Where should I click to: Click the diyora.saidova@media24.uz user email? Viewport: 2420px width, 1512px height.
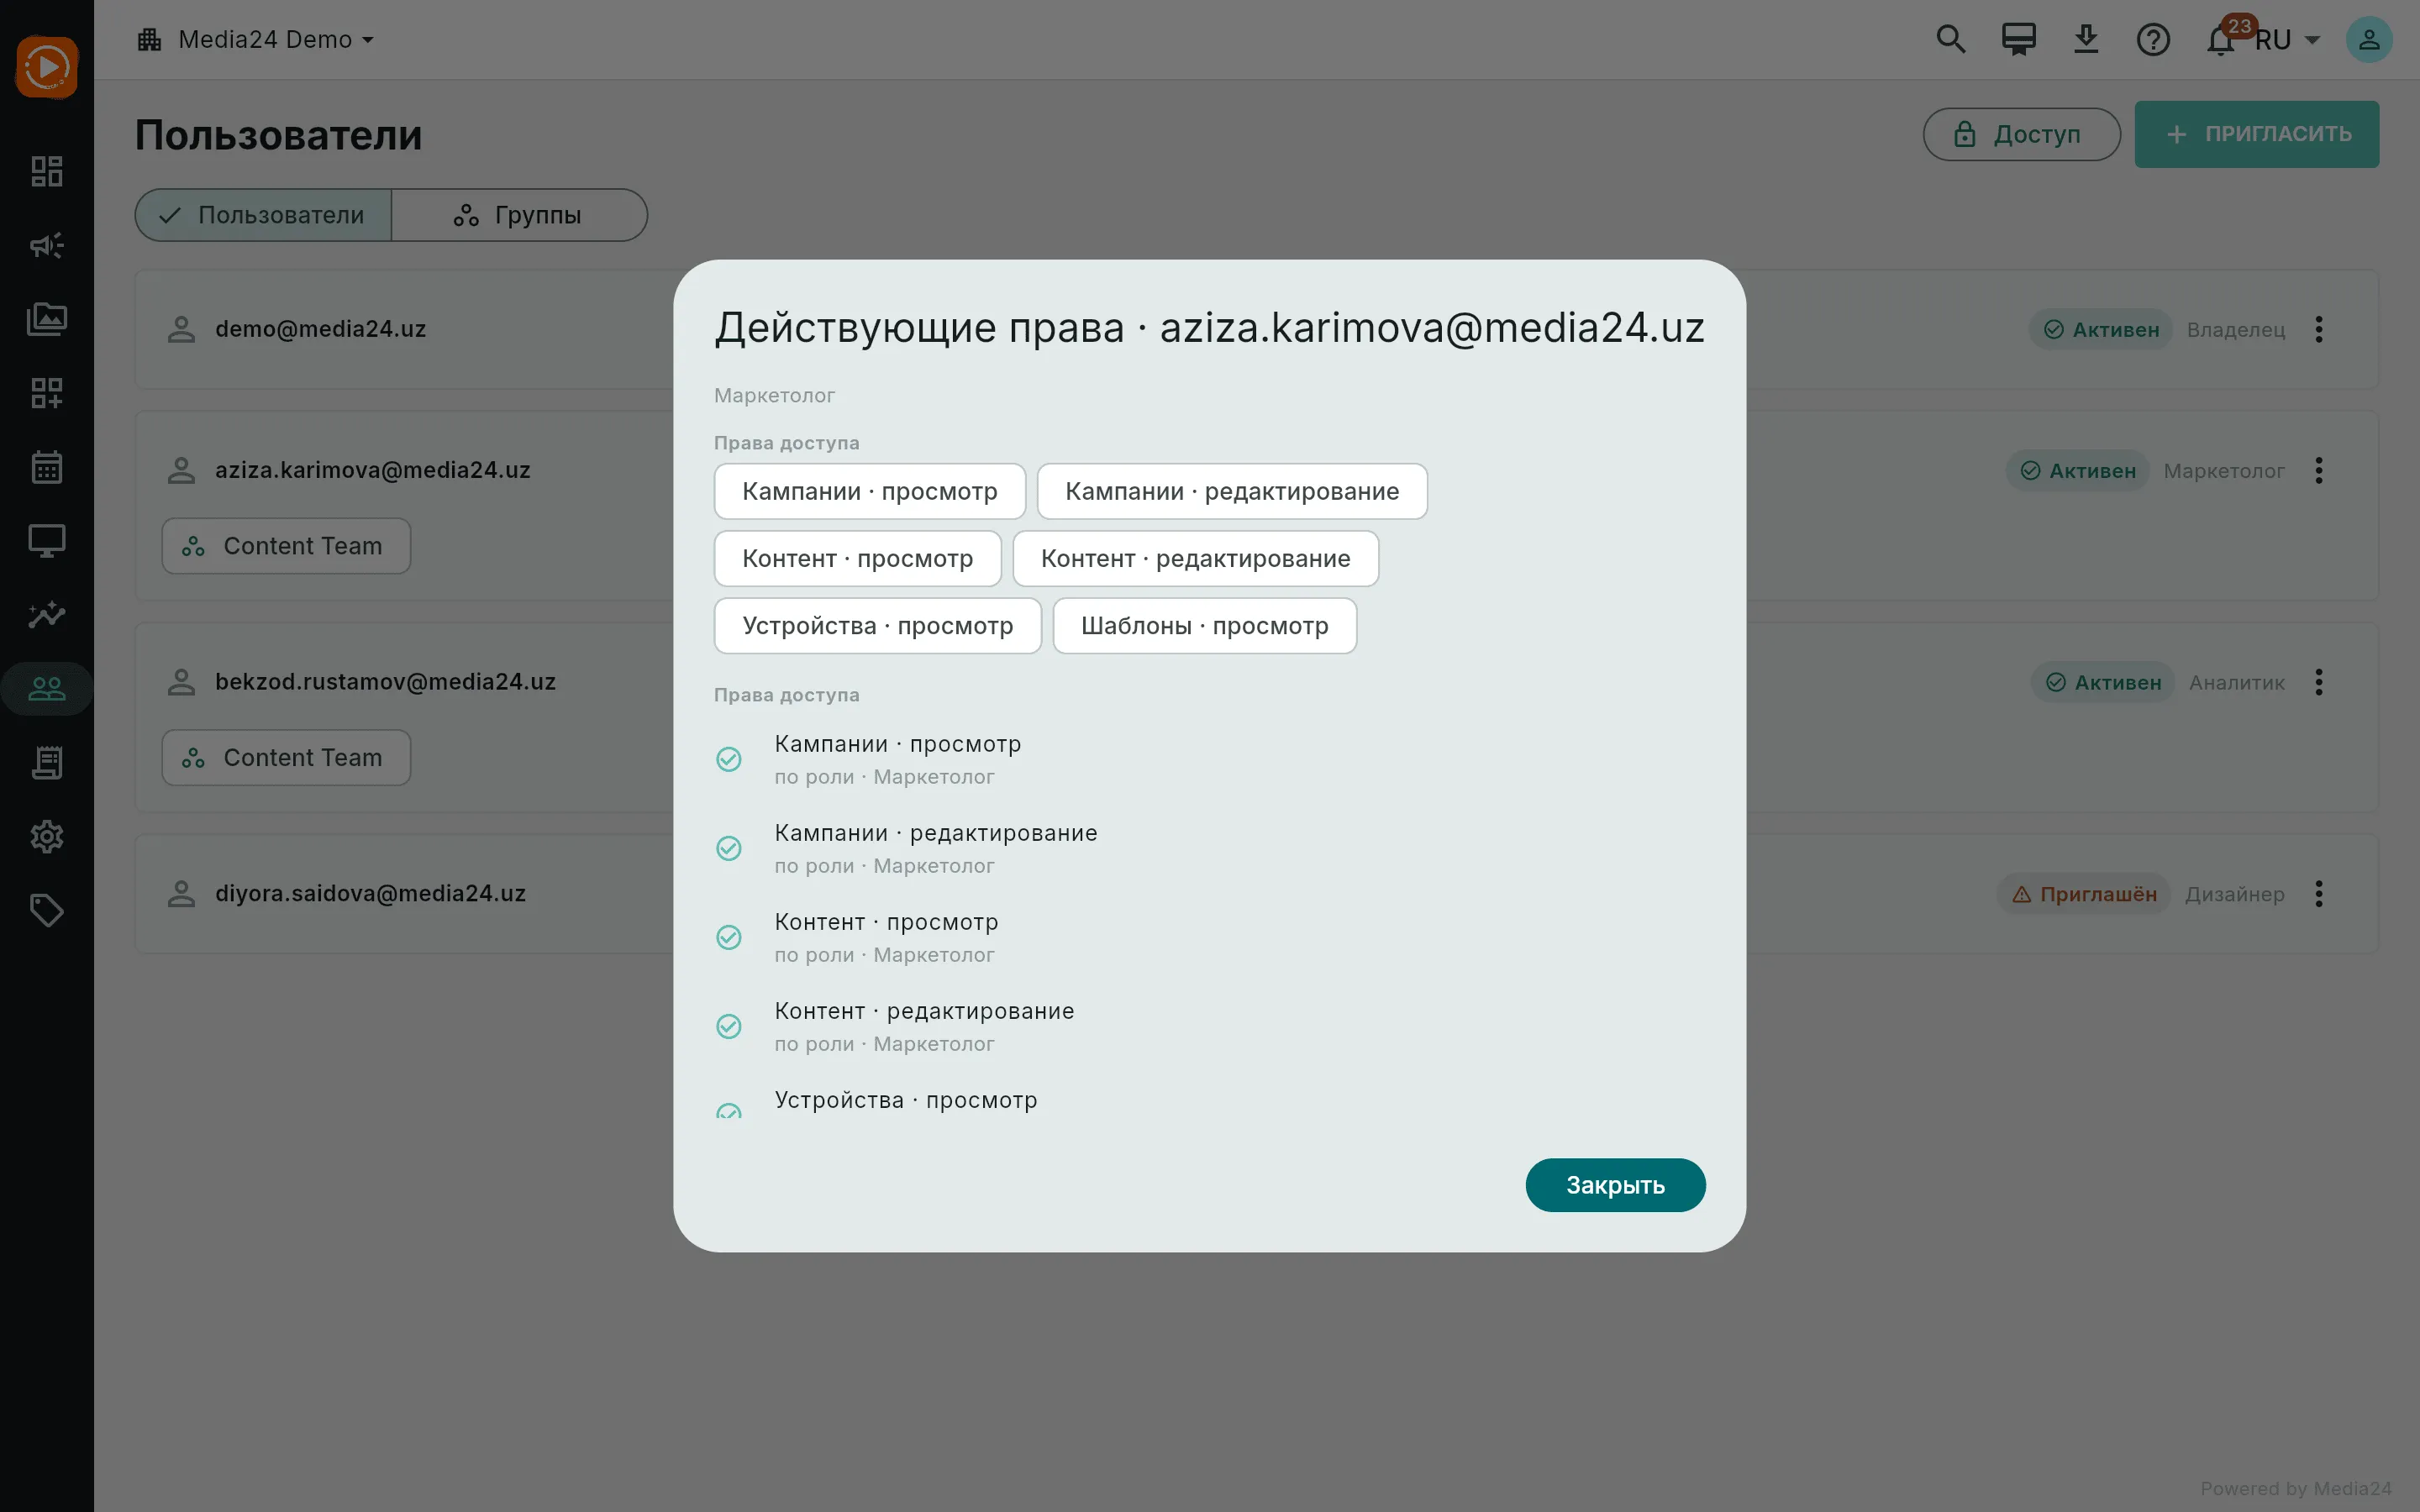click(370, 894)
